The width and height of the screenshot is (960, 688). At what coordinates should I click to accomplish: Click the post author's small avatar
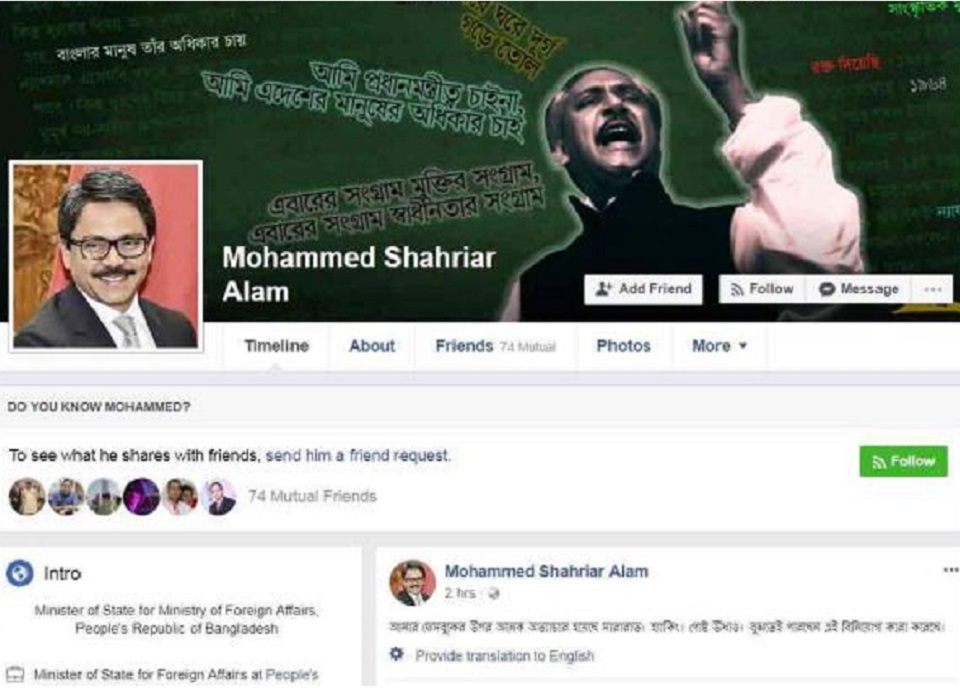point(412,583)
